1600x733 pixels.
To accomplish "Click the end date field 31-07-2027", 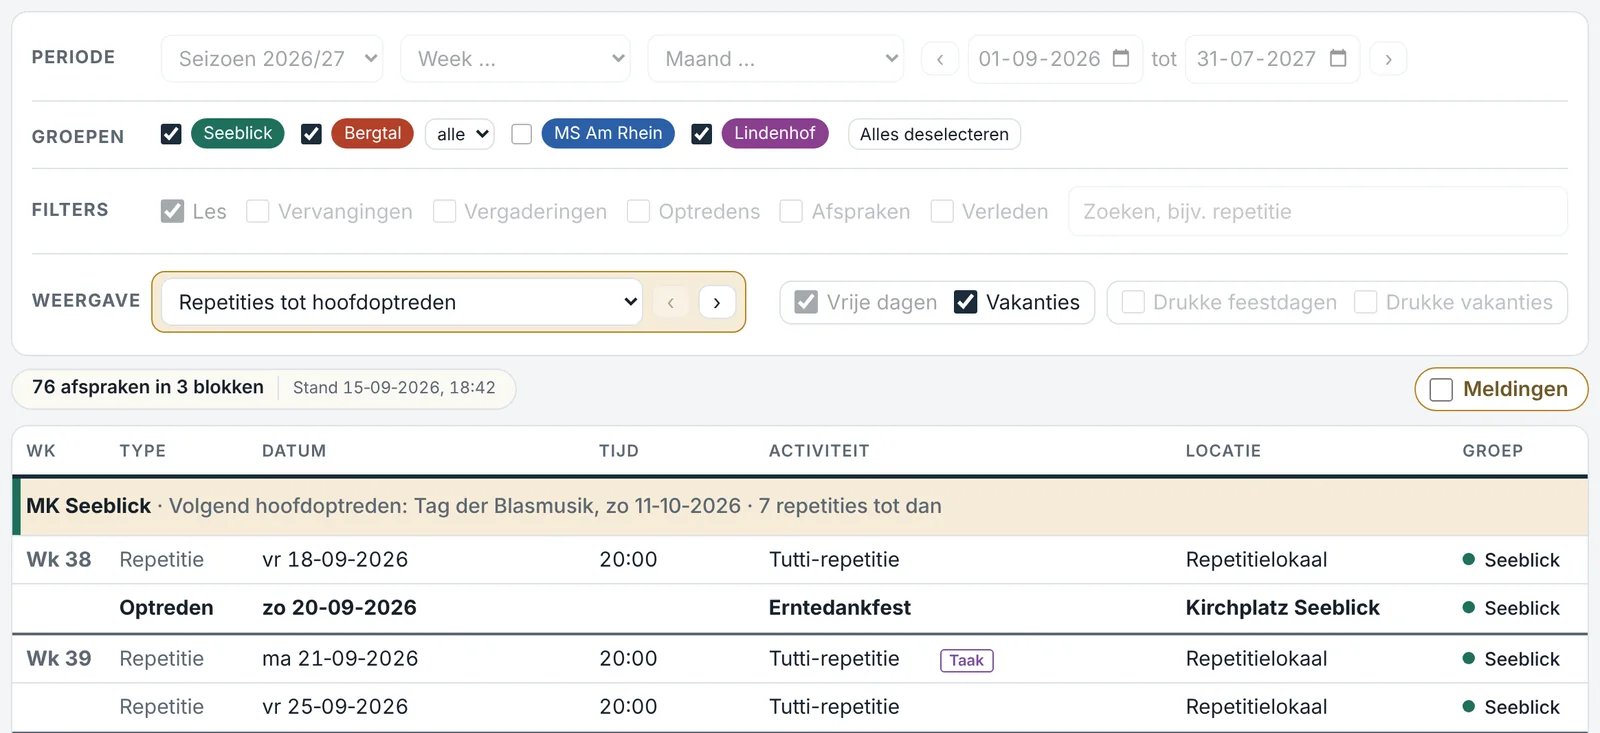I will point(1272,59).
